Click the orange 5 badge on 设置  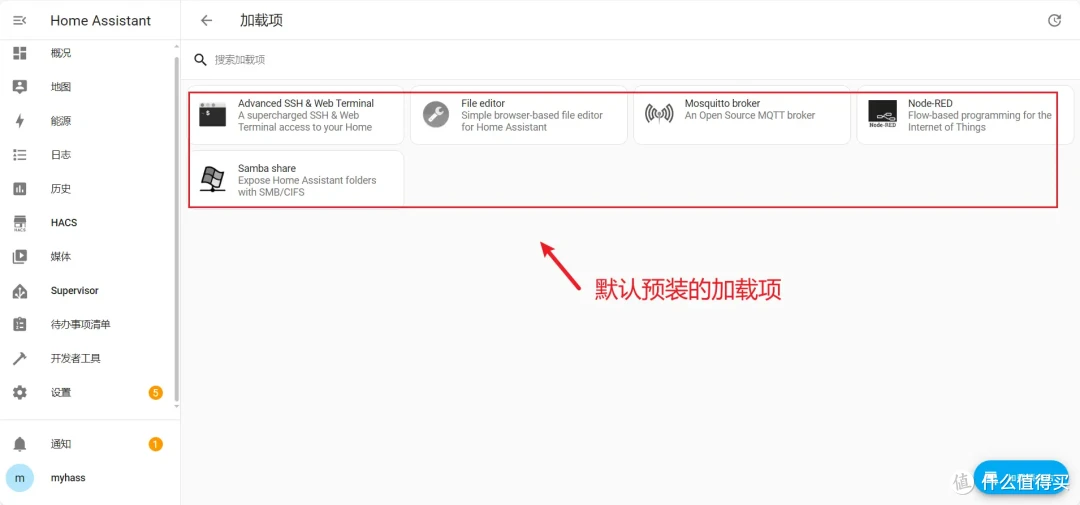156,393
